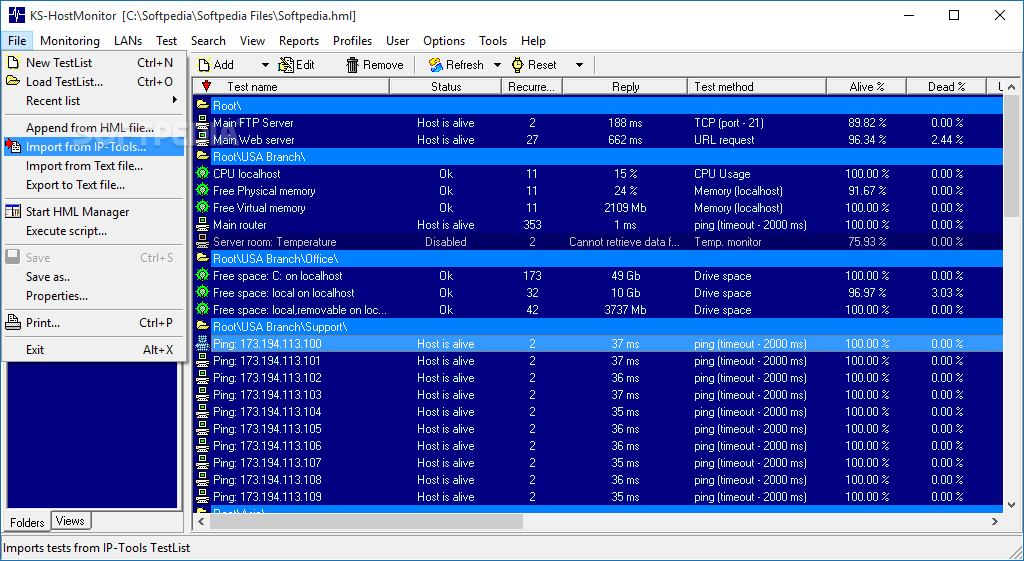Choose Execute script
This screenshot has height=561, width=1024.
click(94, 231)
